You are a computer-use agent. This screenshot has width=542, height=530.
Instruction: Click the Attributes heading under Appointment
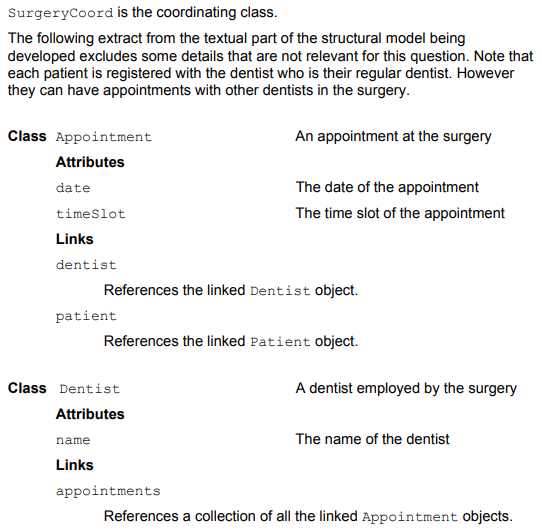click(90, 162)
